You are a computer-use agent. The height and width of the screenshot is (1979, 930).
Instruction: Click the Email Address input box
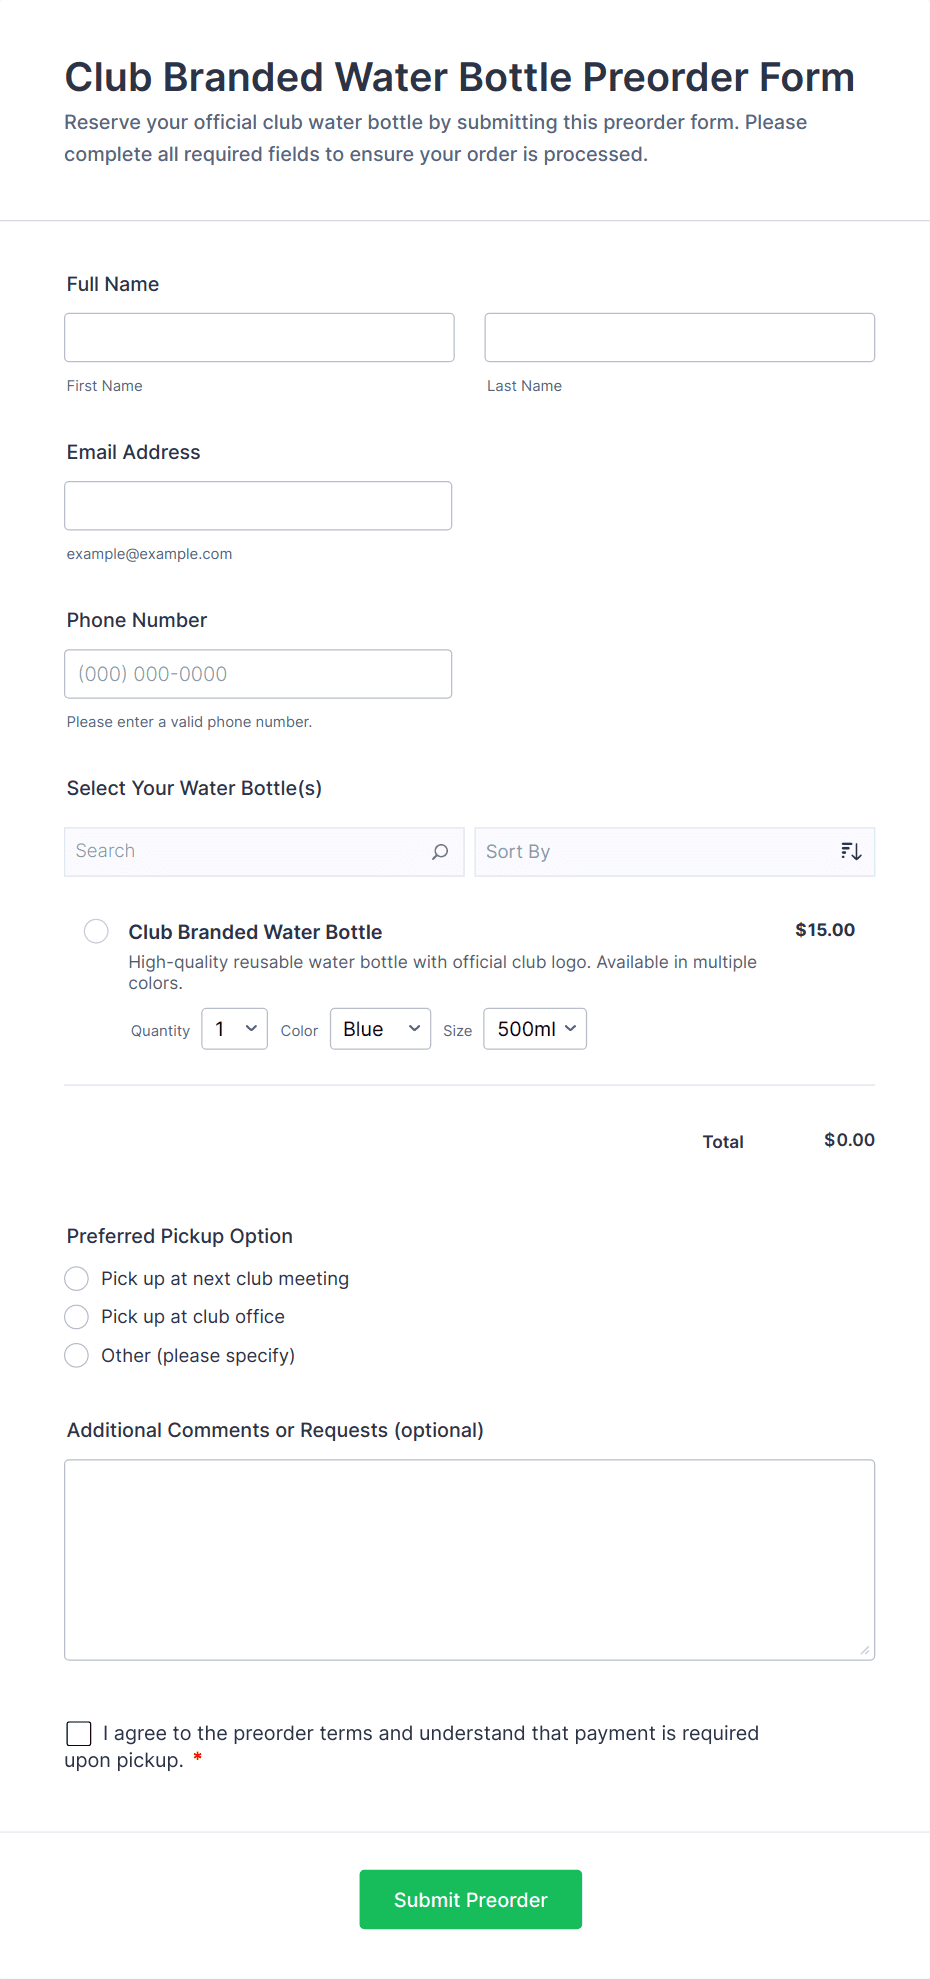(x=258, y=506)
